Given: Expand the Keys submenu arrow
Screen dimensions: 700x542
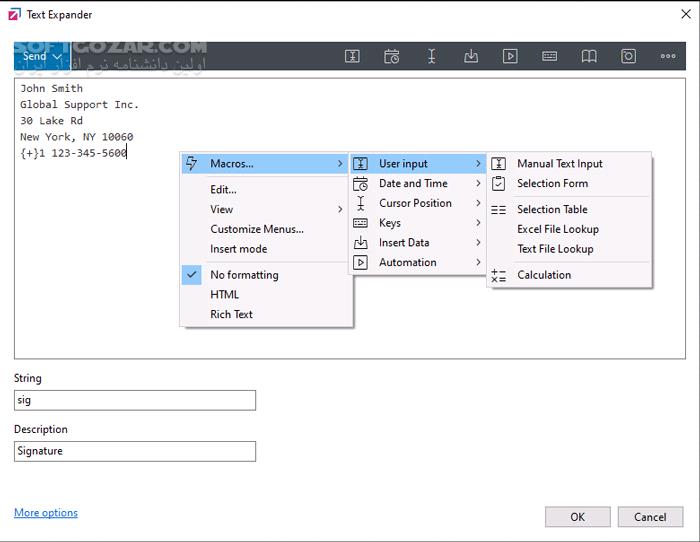Looking at the screenshot, I should (478, 223).
